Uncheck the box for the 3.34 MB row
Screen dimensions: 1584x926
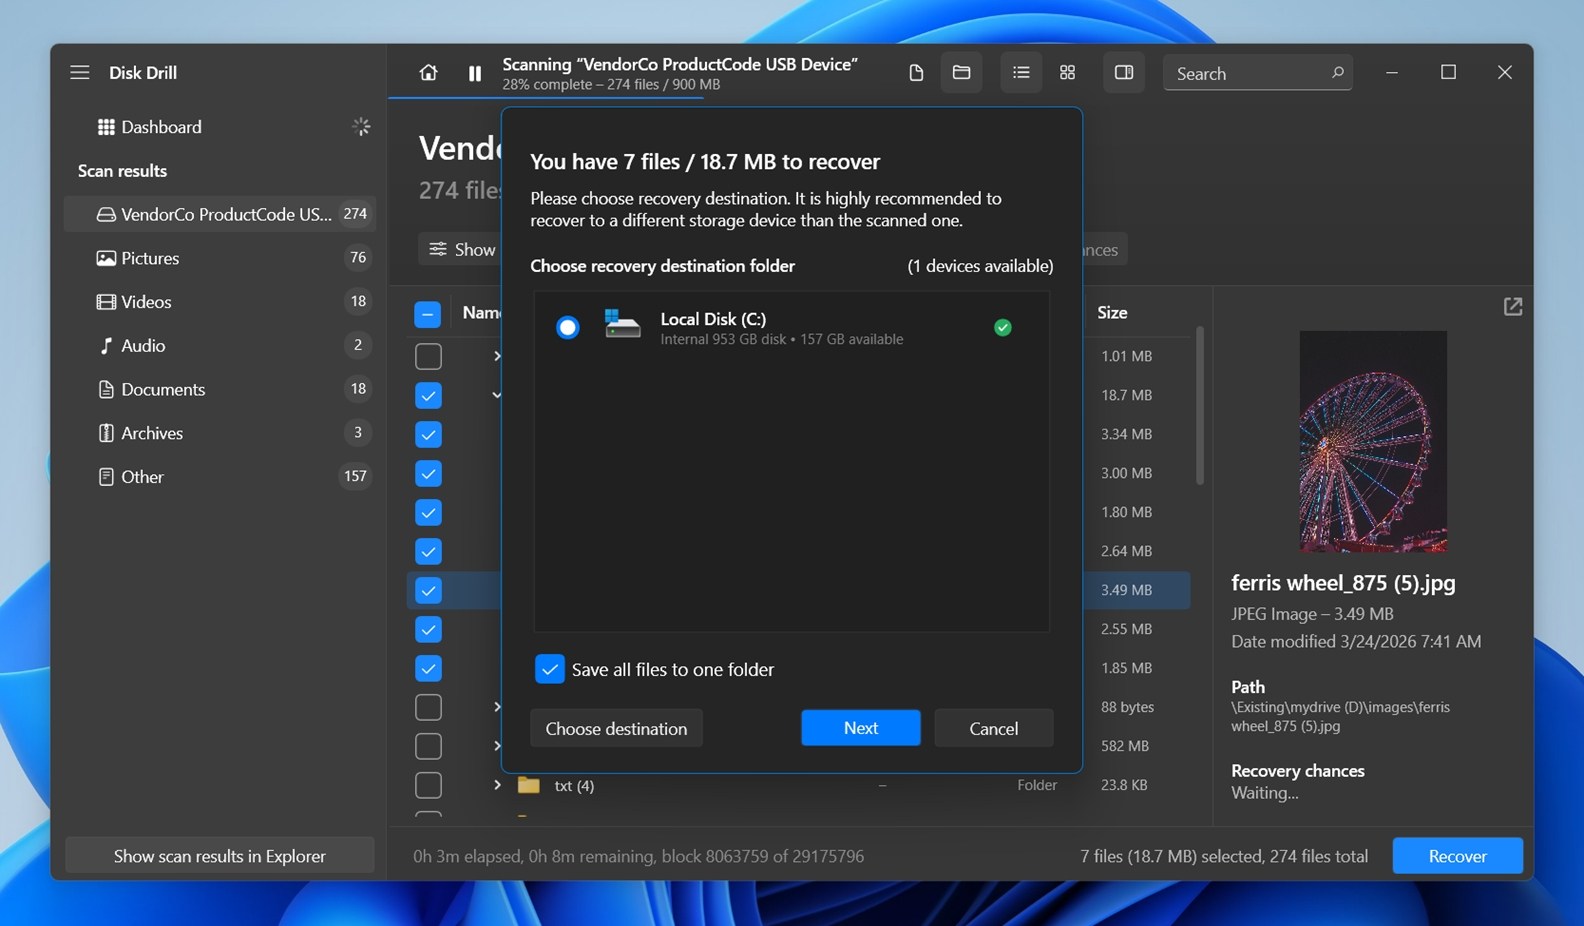428,434
